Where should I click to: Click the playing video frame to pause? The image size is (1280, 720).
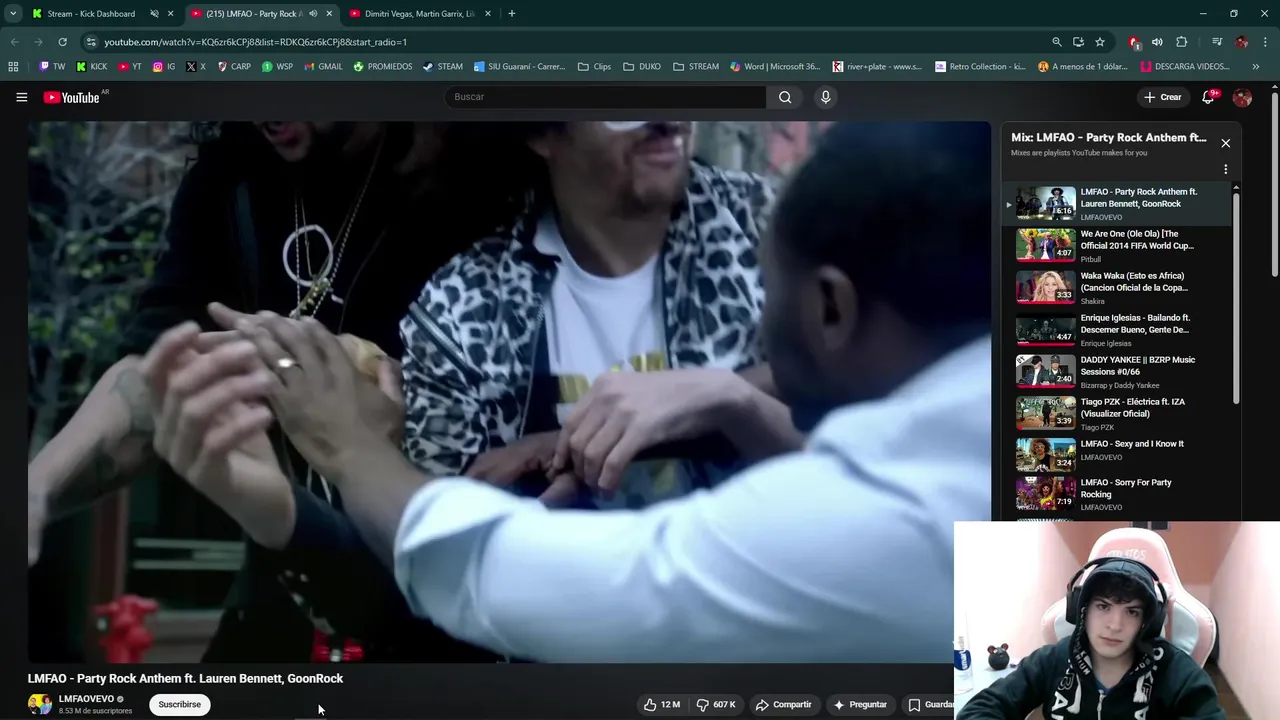tap(508, 392)
